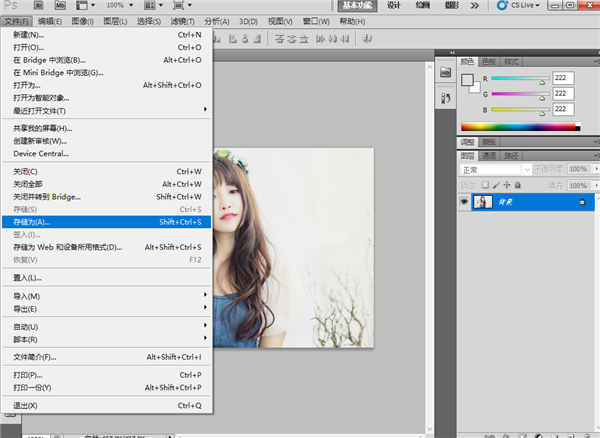Open the 滤镜 menu in menu bar
The image size is (600, 438).
[182, 20]
